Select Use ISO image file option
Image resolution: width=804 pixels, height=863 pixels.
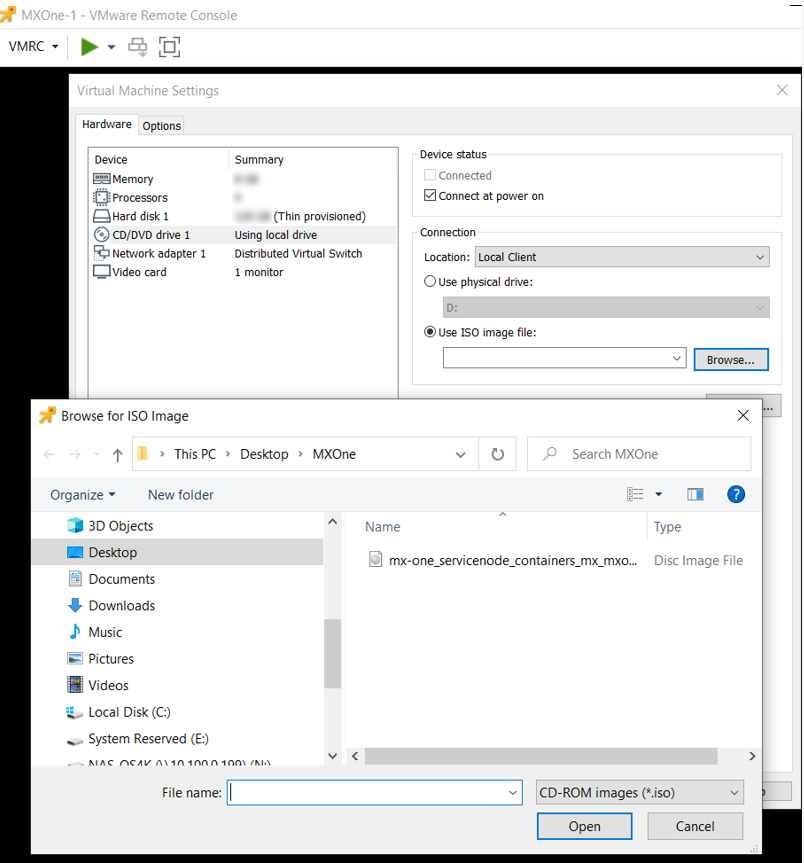(431, 332)
